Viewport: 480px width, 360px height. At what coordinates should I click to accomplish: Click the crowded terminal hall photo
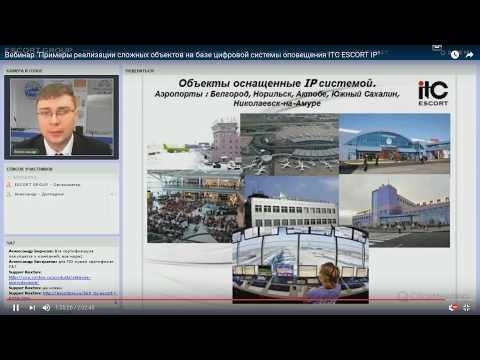pyautogui.click(x=195, y=206)
